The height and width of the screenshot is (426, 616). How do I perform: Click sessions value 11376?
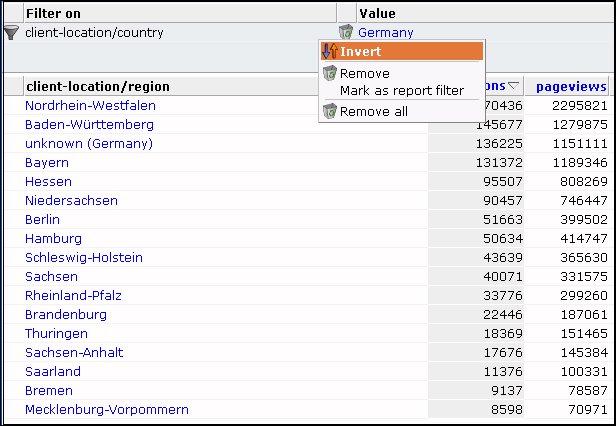click(x=503, y=371)
